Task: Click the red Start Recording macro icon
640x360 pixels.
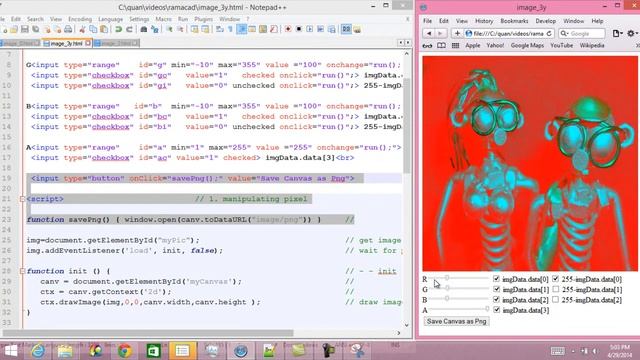Action: (288, 29)
